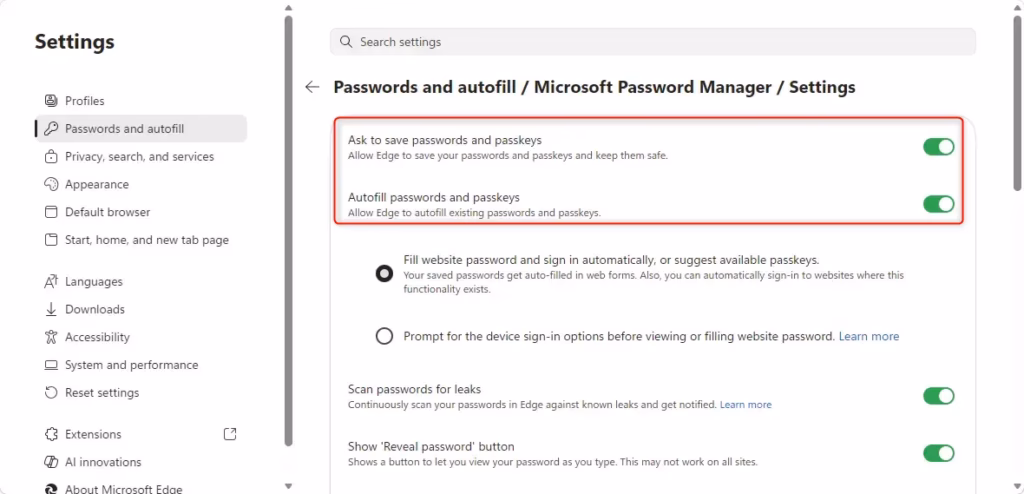Click Learn more about device sign-in prompt
Screen dimensions: 1024x494
tap(868, 337)
